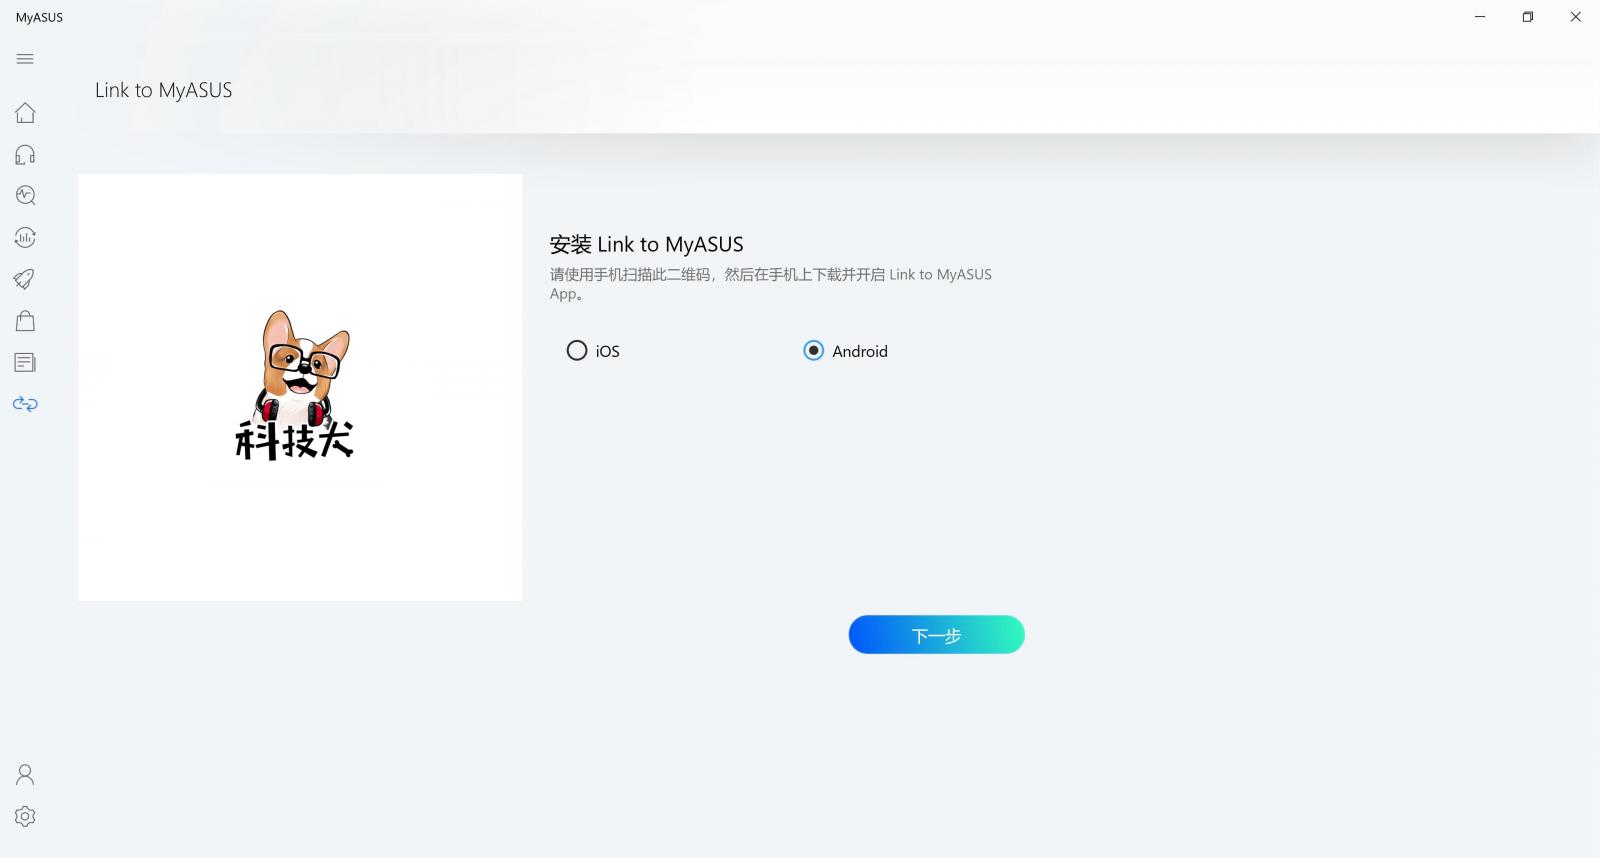Click the scan QR code instruction text
The height and width of the screenshot is (858, 1600).
[x=771, y=284]
